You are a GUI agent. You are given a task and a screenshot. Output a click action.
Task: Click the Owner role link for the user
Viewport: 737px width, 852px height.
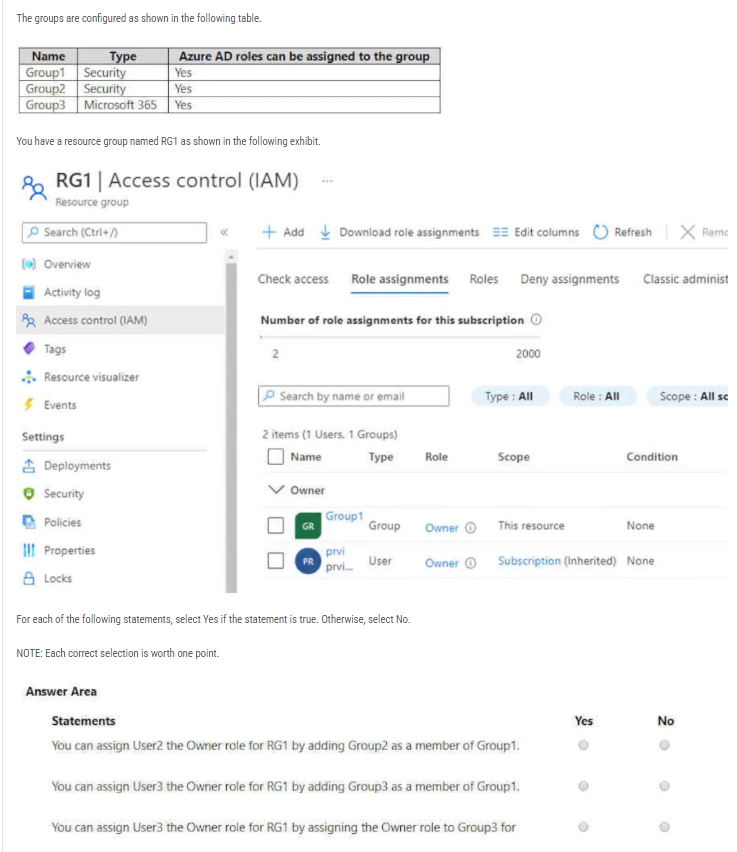coord(441,563)
